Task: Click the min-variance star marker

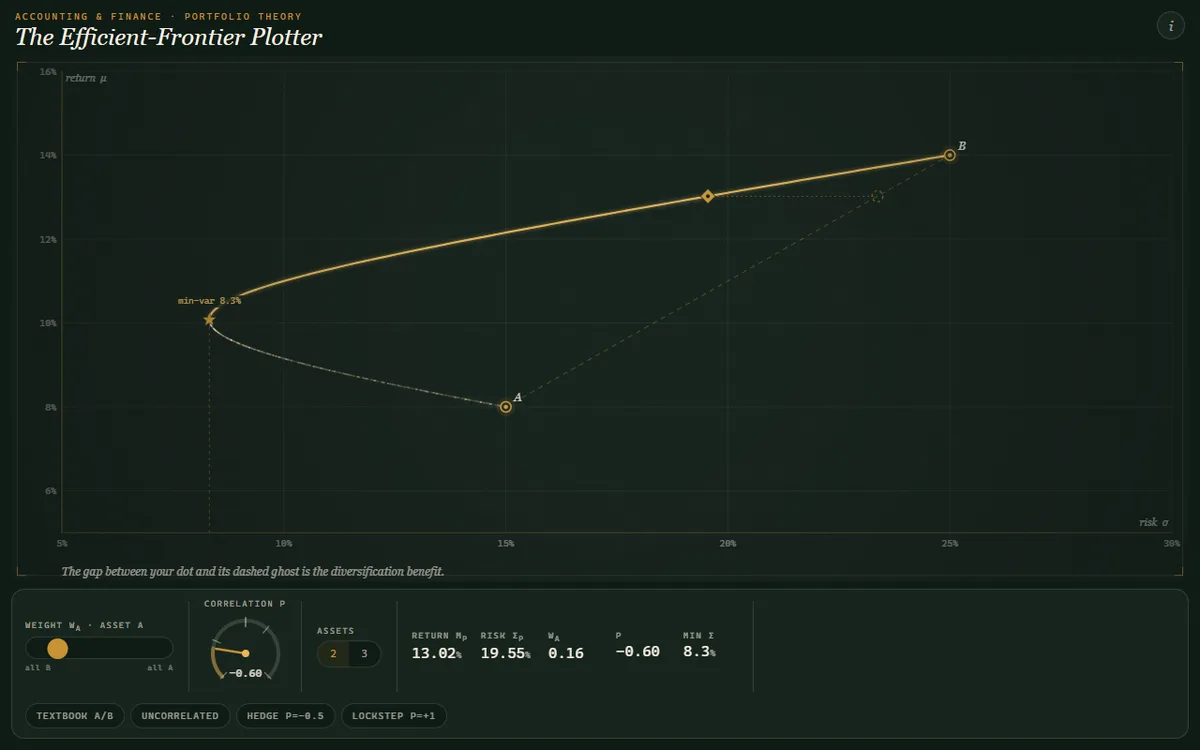Action: click(x=209, y=320)
